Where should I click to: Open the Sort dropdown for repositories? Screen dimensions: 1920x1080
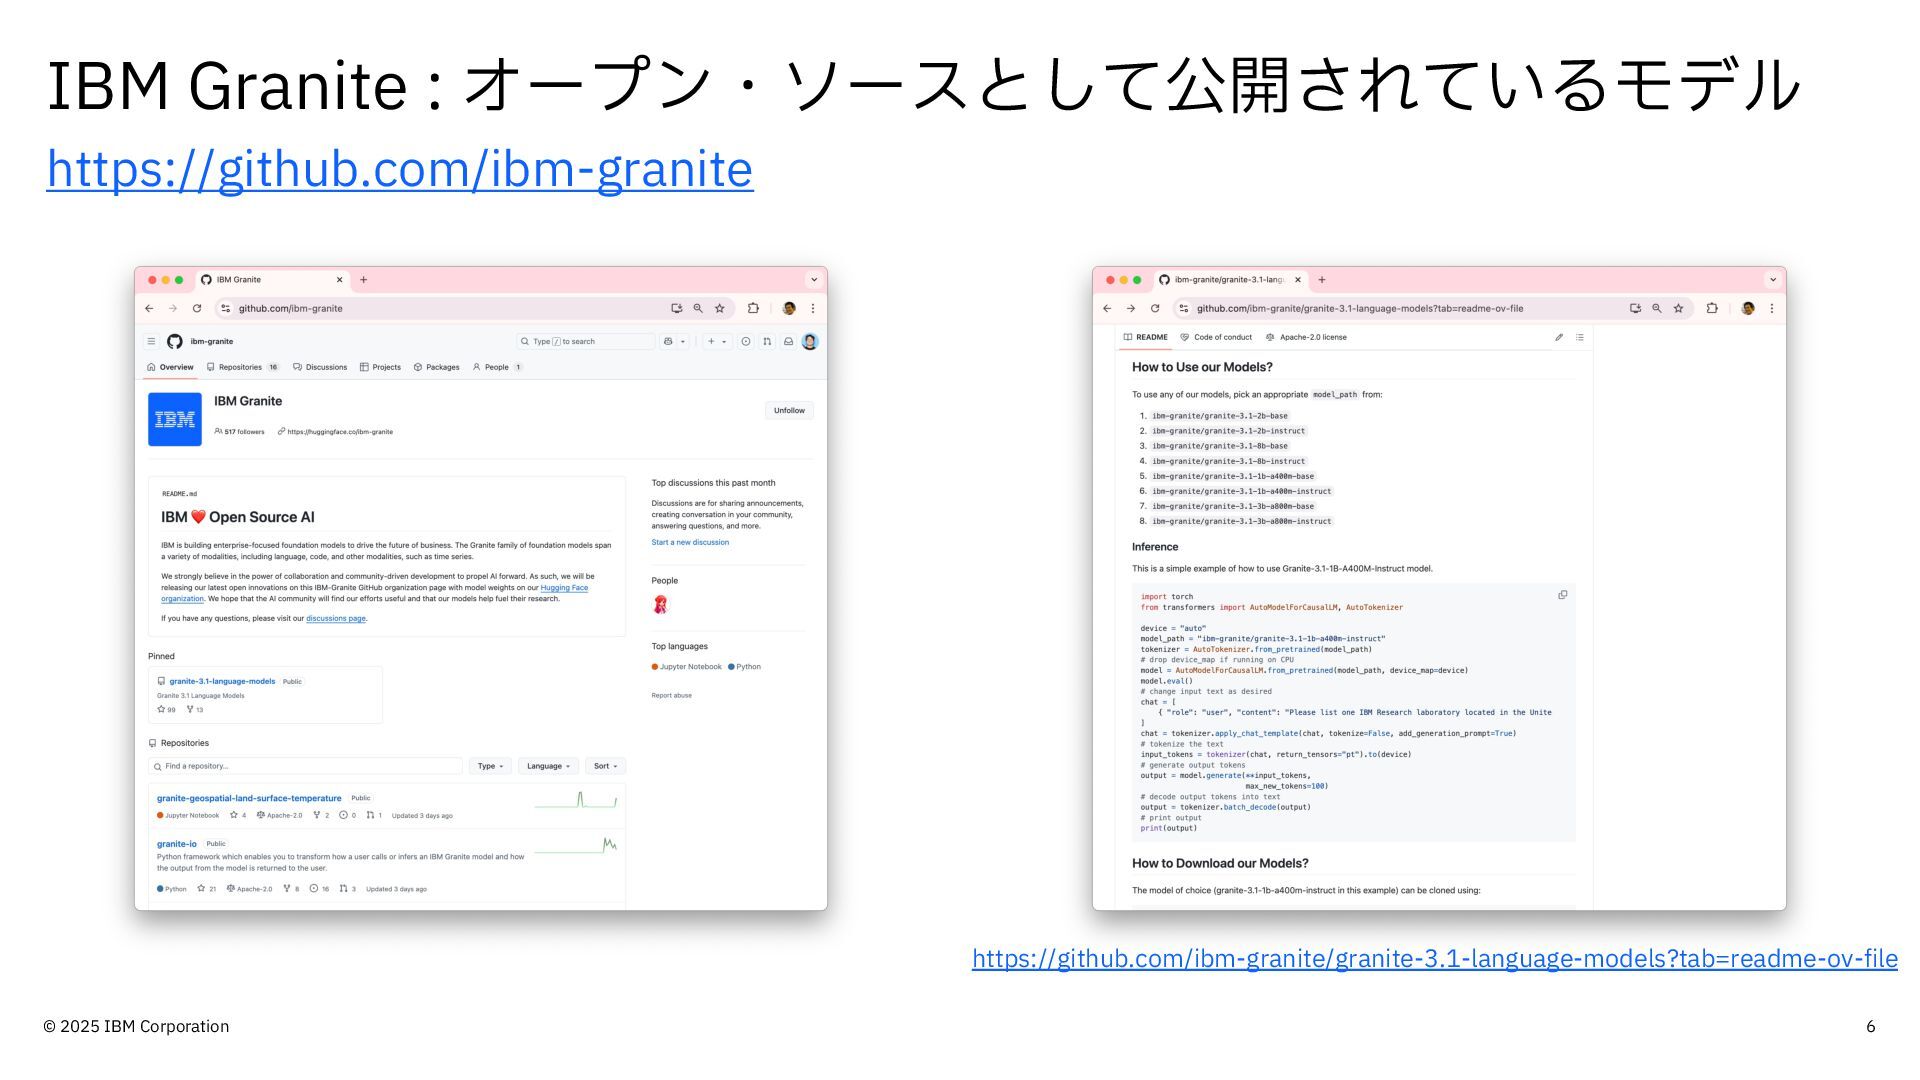[605, 766]
